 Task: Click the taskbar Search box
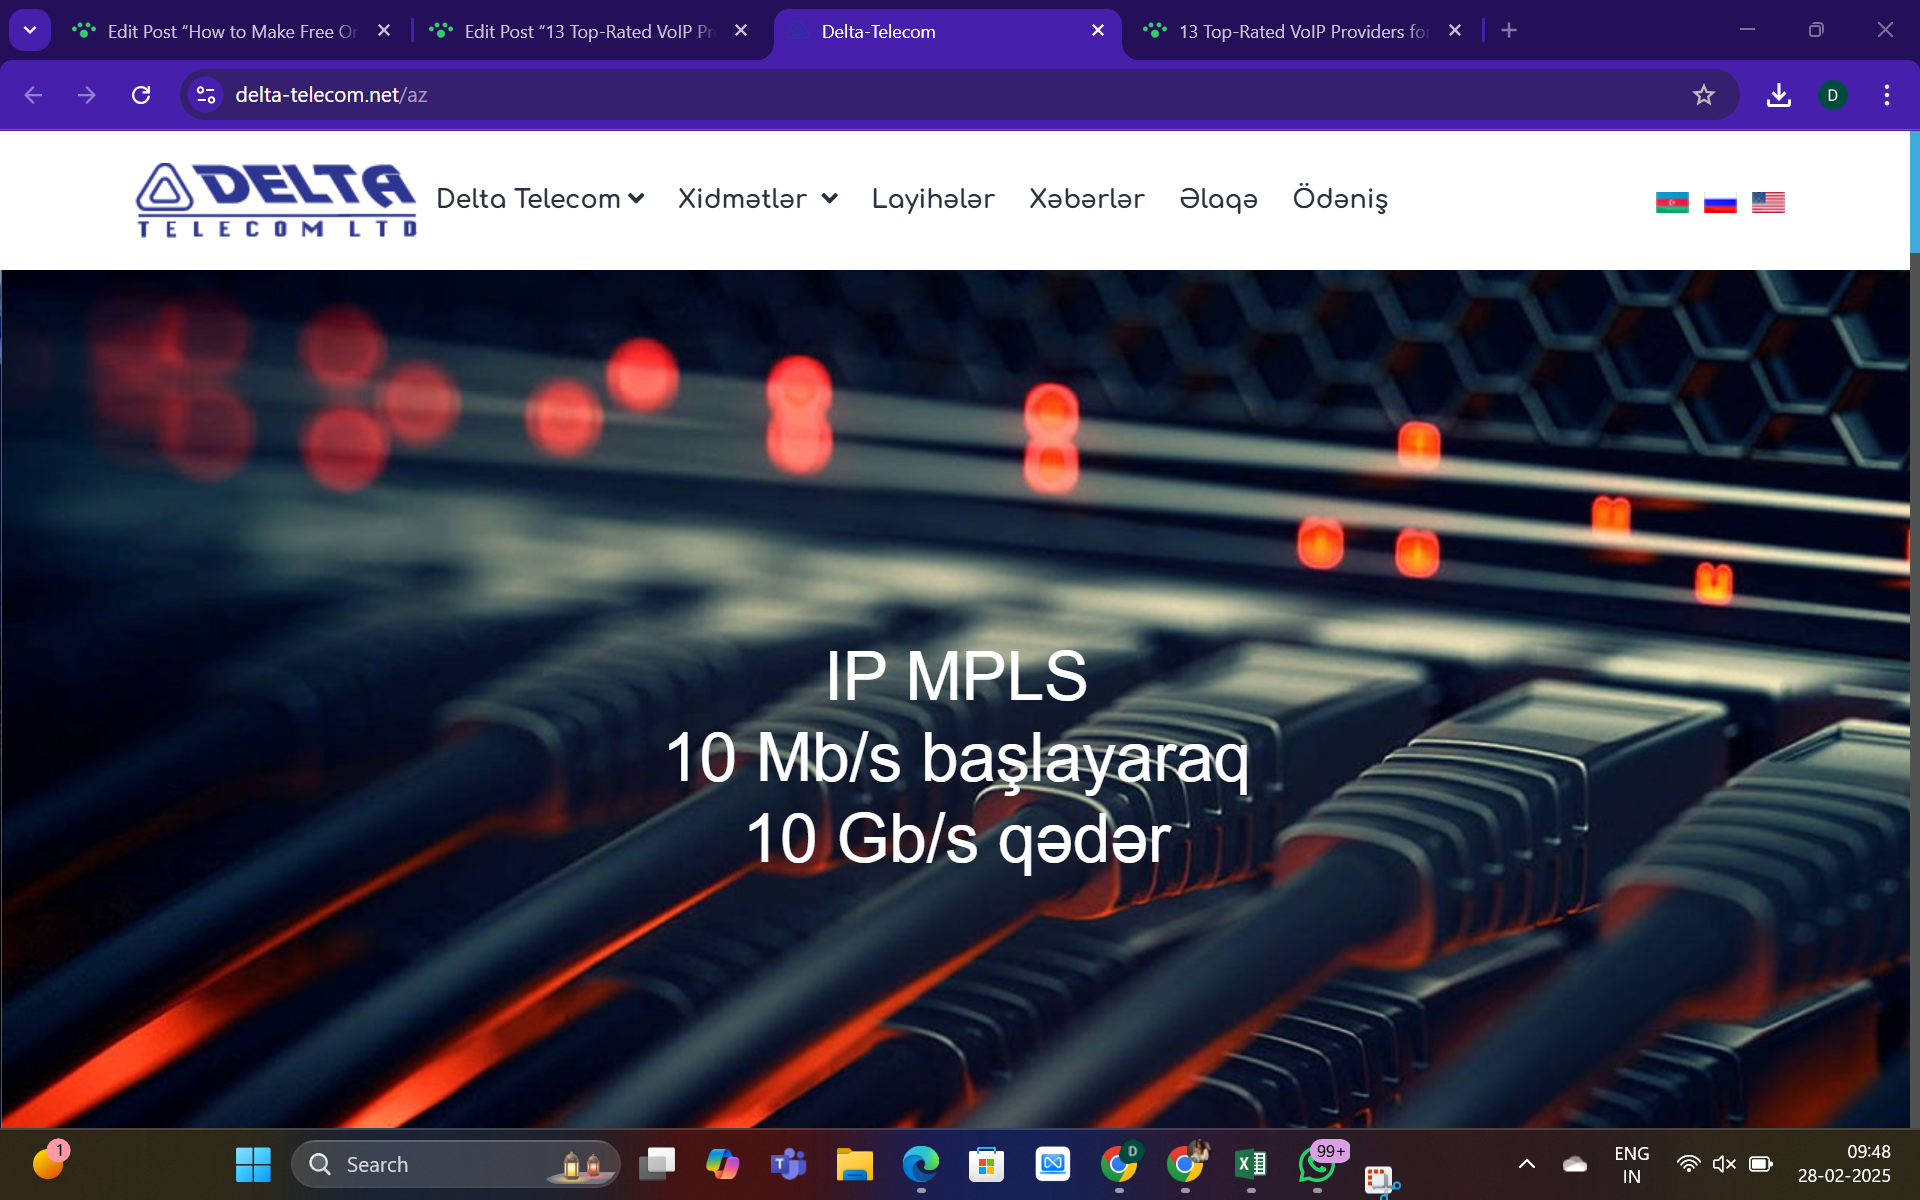pos(456,1164)
